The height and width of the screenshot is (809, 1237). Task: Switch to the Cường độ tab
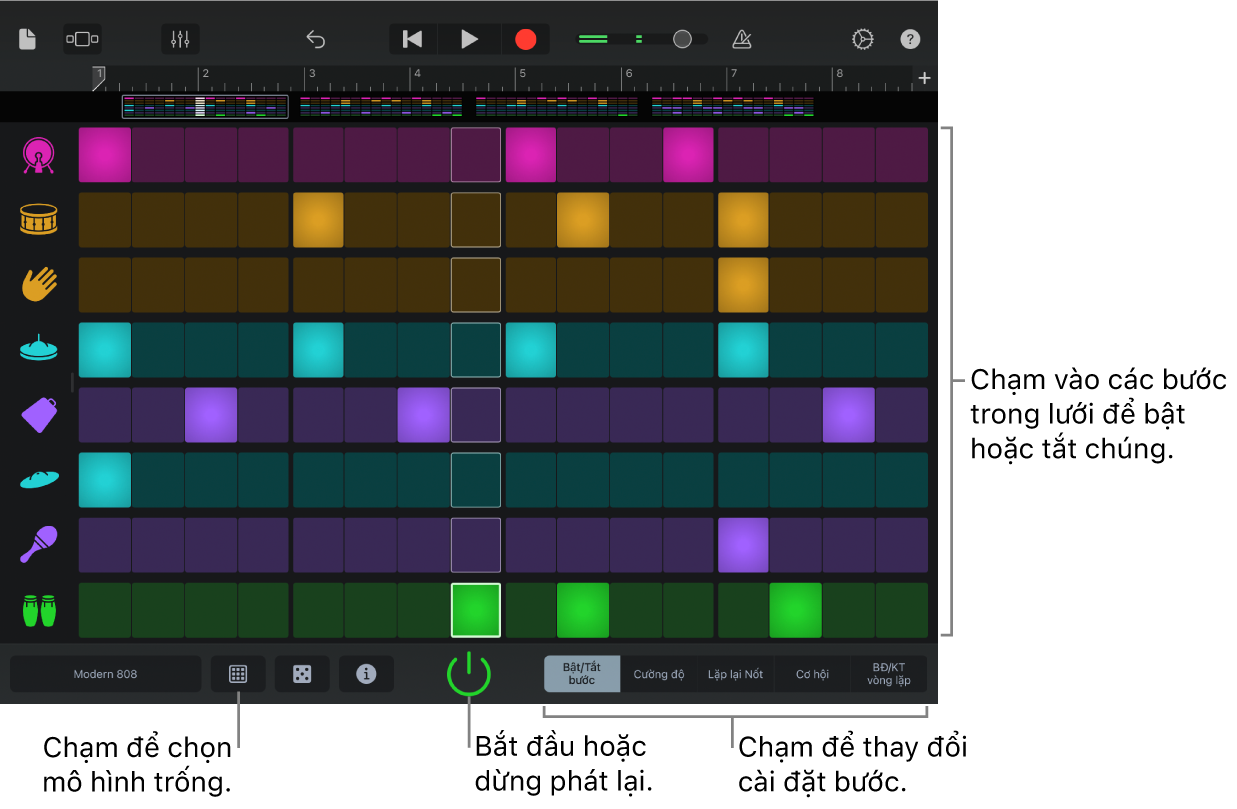pyautogui.click(x=659, y=674)
